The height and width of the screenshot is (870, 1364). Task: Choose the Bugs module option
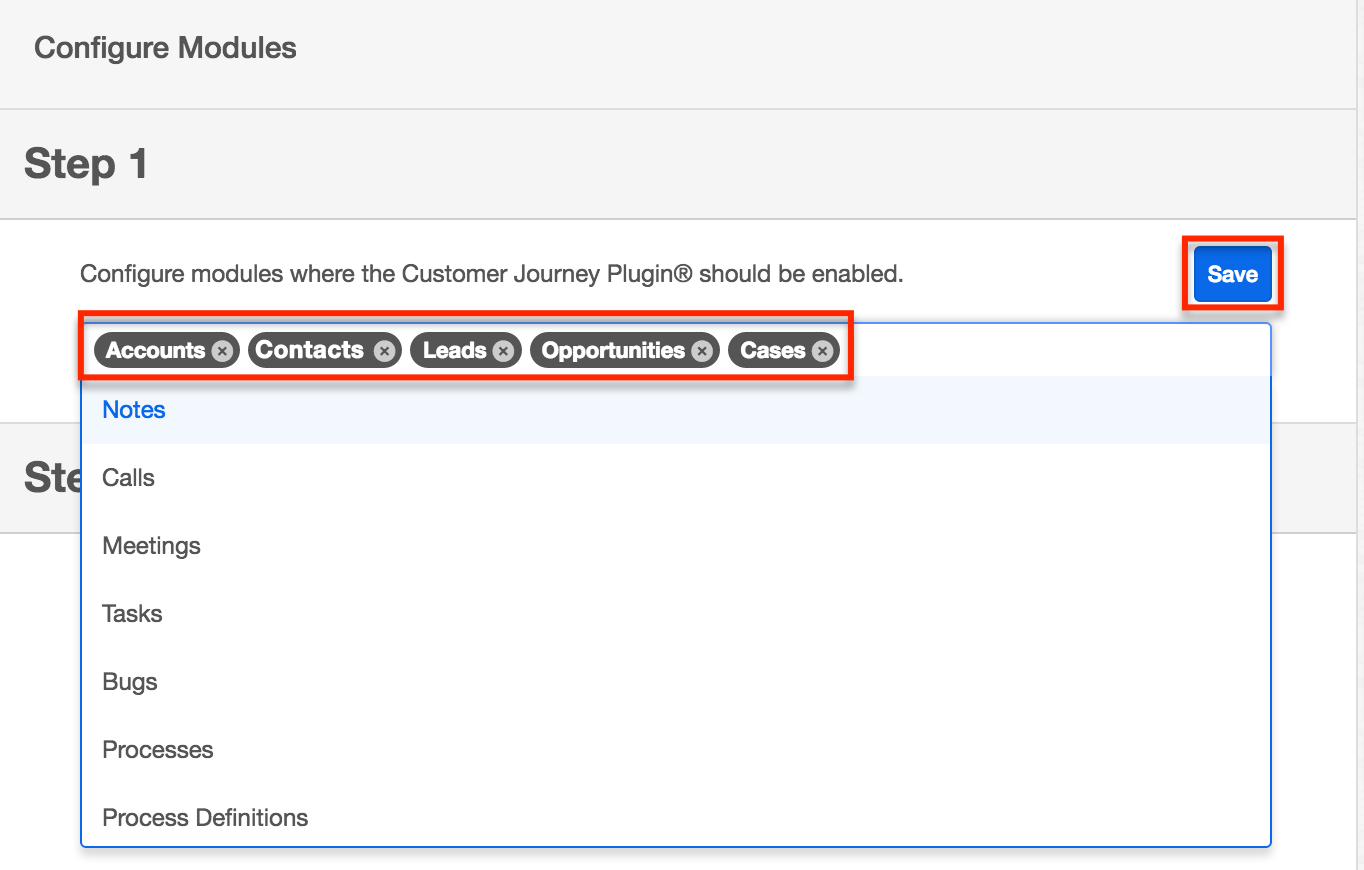pos(130,682)
